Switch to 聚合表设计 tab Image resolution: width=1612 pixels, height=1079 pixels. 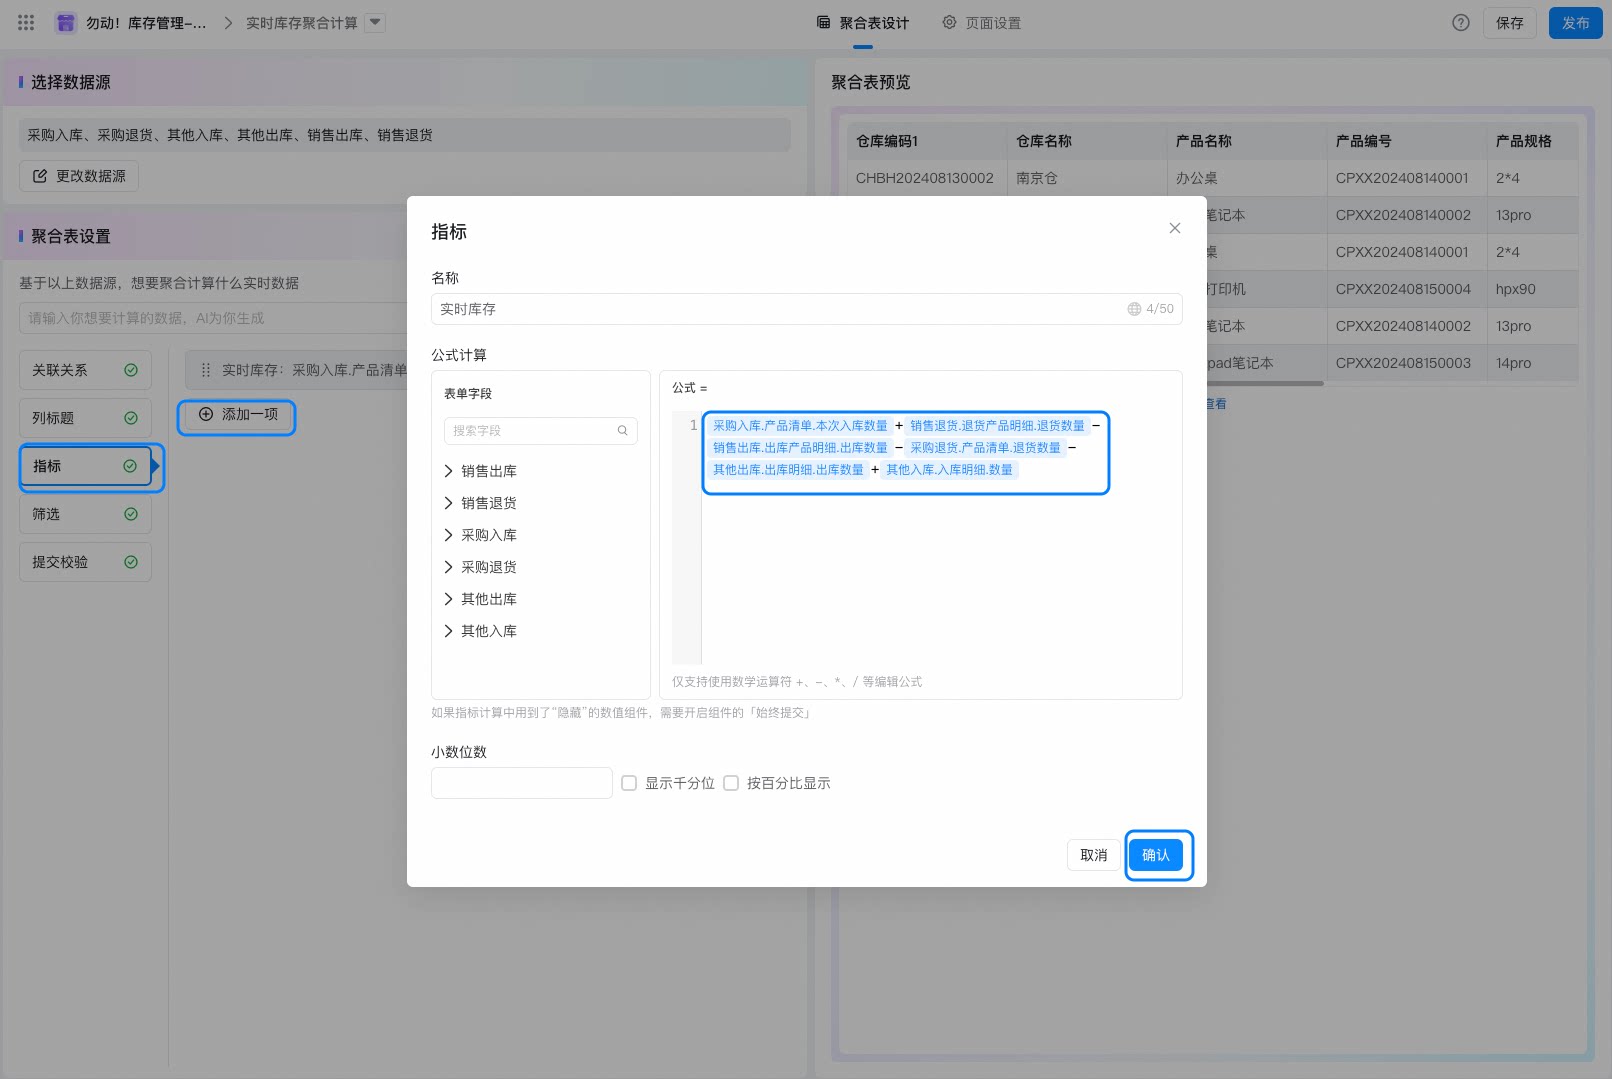click(x=863, y=23)
